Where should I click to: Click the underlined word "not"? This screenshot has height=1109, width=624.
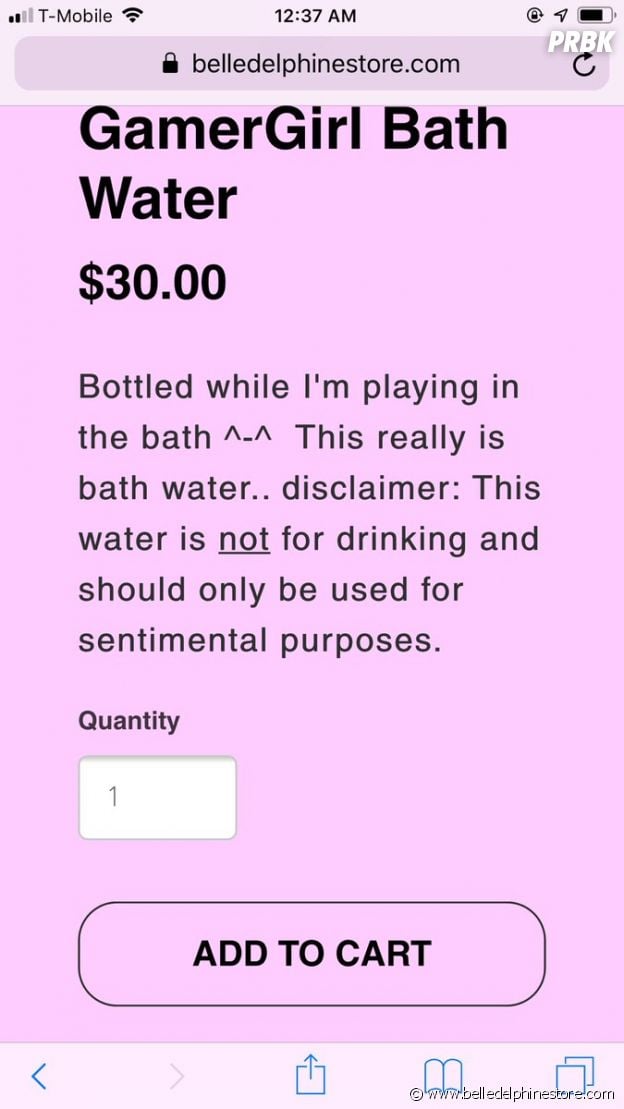click(244, 539)
